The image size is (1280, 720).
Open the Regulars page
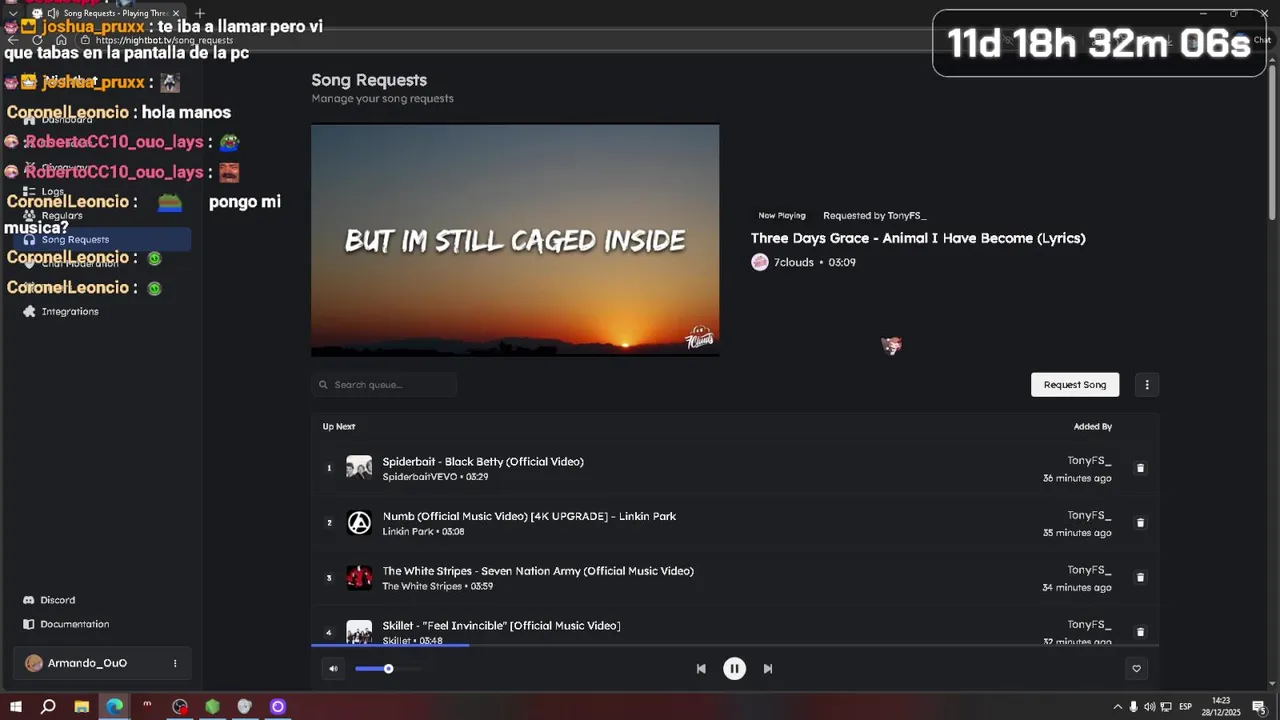53,216
